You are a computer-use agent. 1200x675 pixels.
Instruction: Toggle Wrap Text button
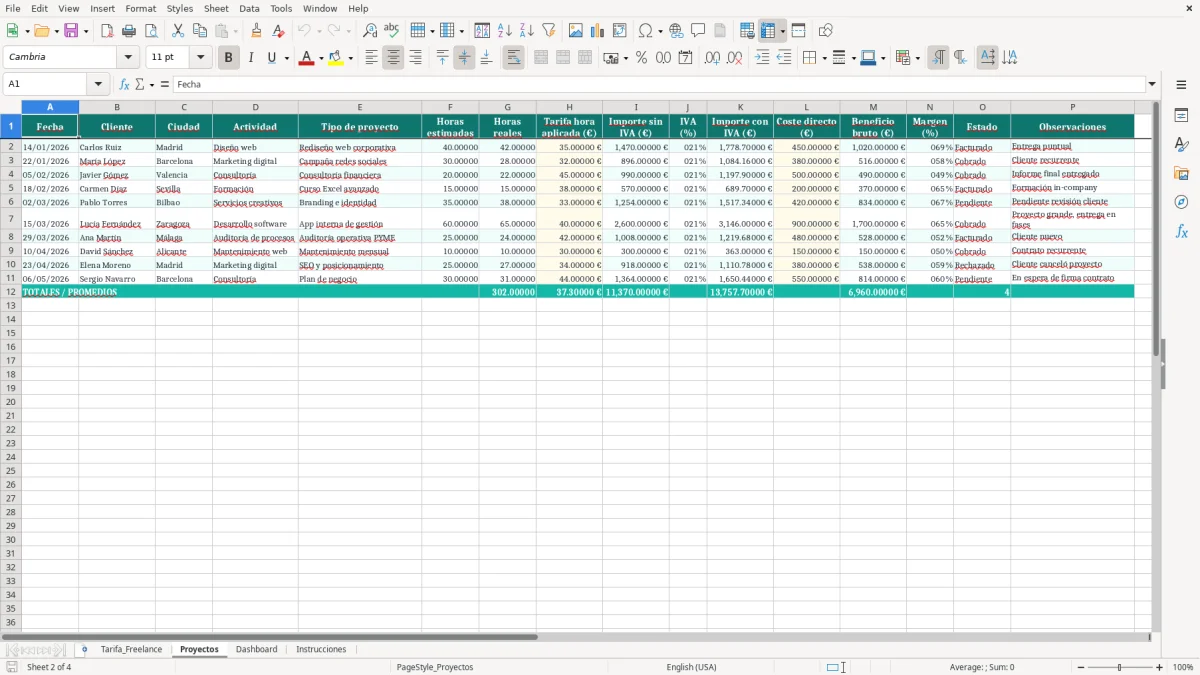coord(513,58)
